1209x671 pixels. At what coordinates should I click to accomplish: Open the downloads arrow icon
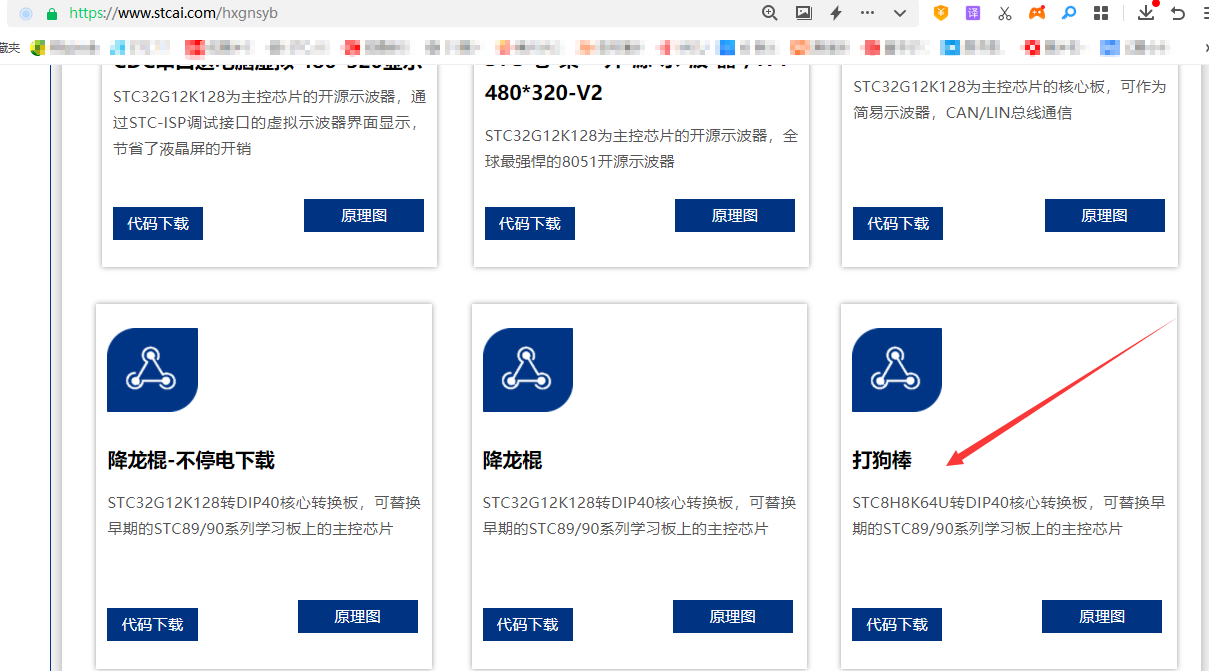(x=1146, y=13)
